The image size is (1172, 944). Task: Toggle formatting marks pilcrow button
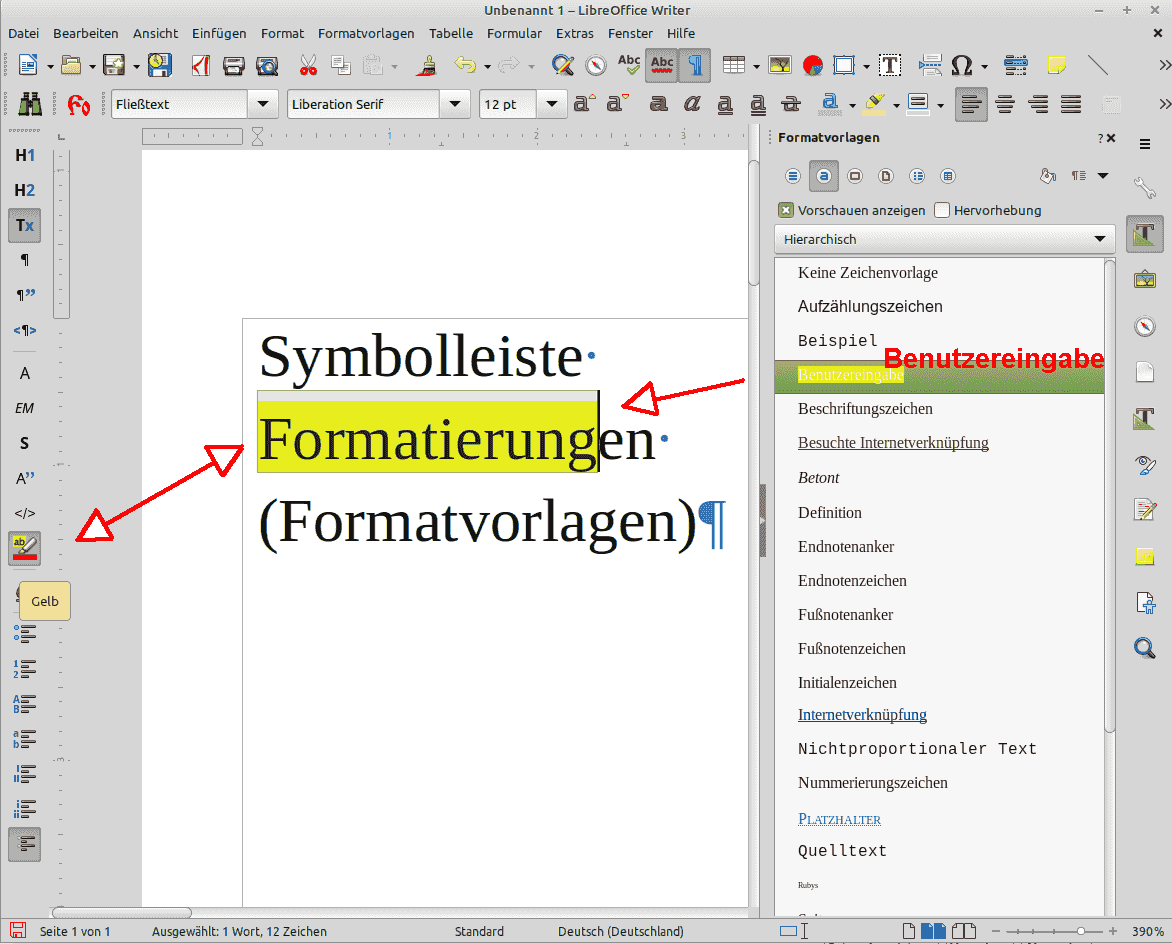[x=695, y=66]
